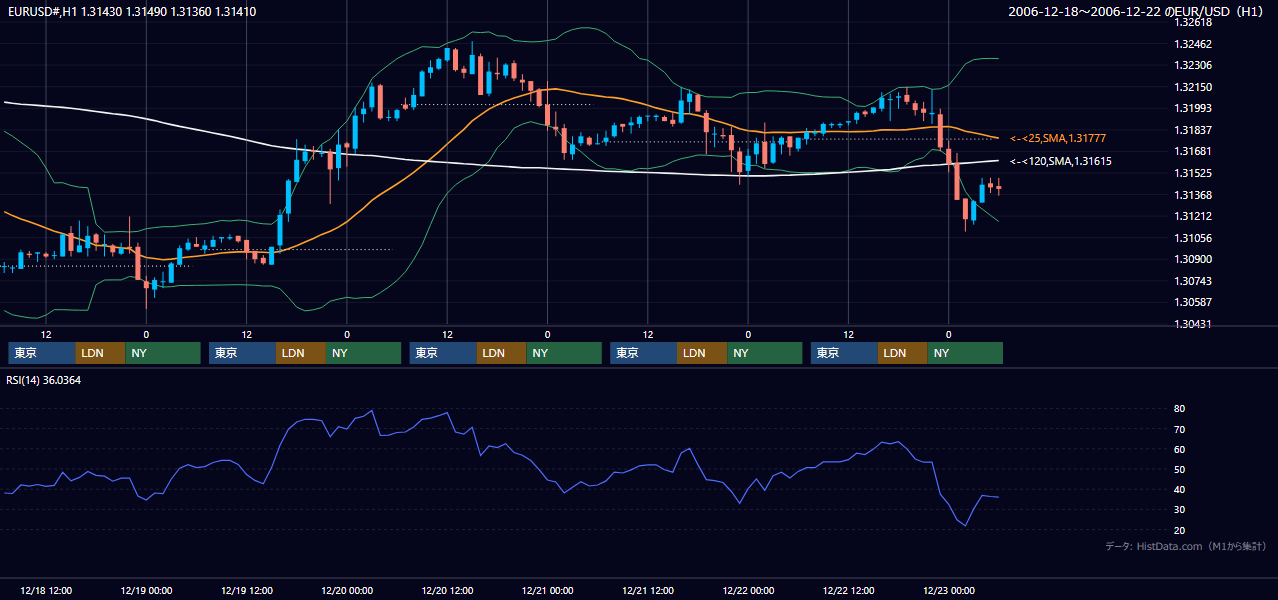Click the NY session box for 12/20

(x=565, y=353)
